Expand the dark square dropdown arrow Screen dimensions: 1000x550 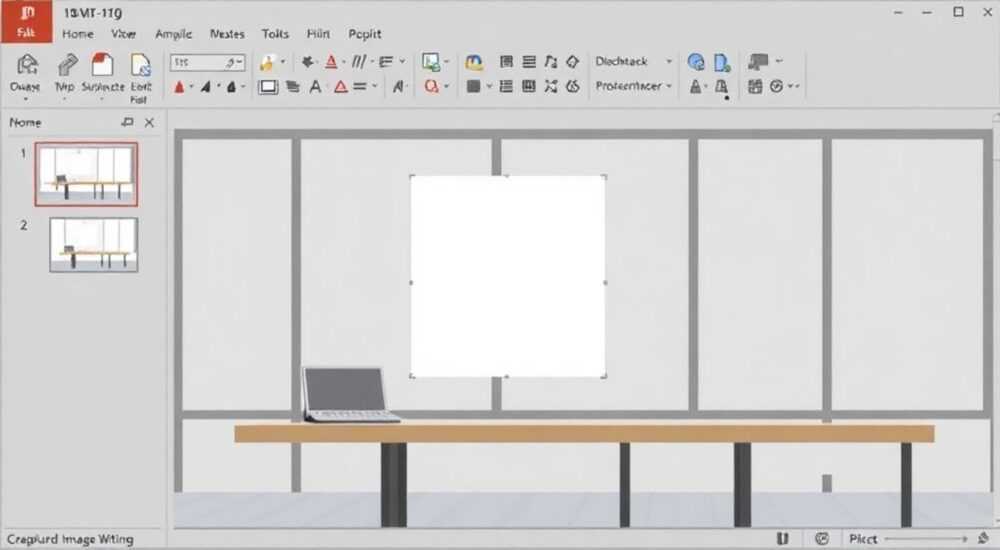point(489,86)
